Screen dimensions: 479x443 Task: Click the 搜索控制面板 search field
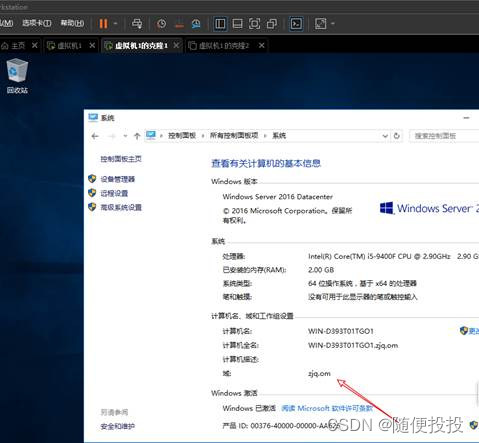[x=444, y=136]
